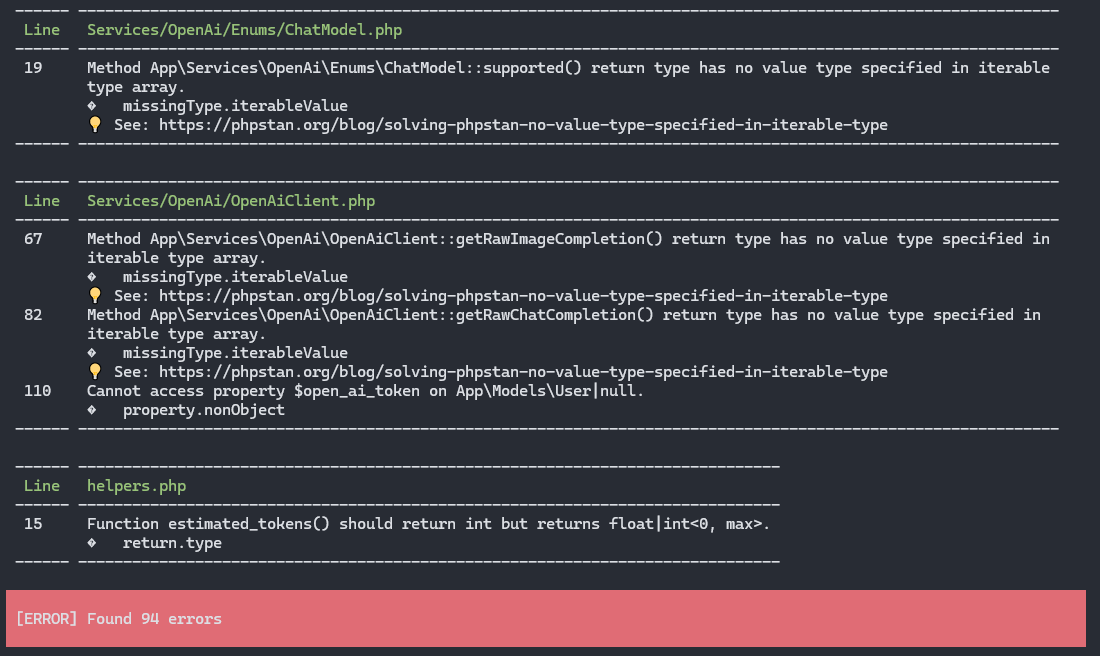Viewport: 1100px width, 656px height.
Task: Open the phpstan.org link for line 82 error
Action: coord(523,372)
